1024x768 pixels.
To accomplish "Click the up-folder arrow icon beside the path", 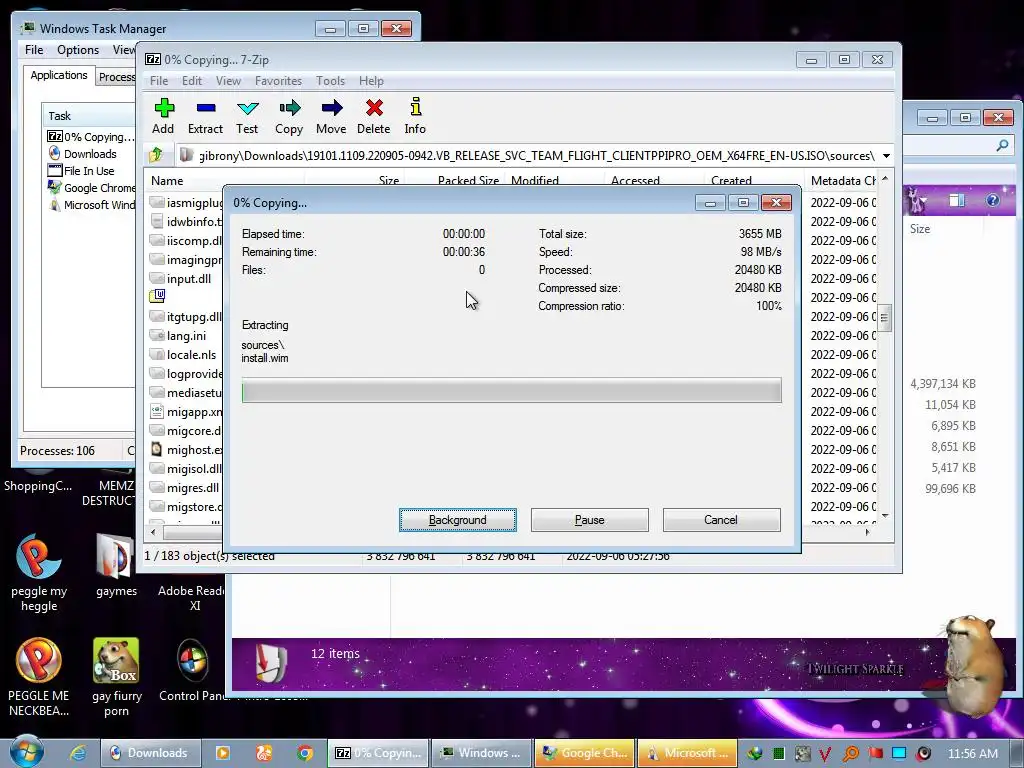I will [x=156, y=155].
